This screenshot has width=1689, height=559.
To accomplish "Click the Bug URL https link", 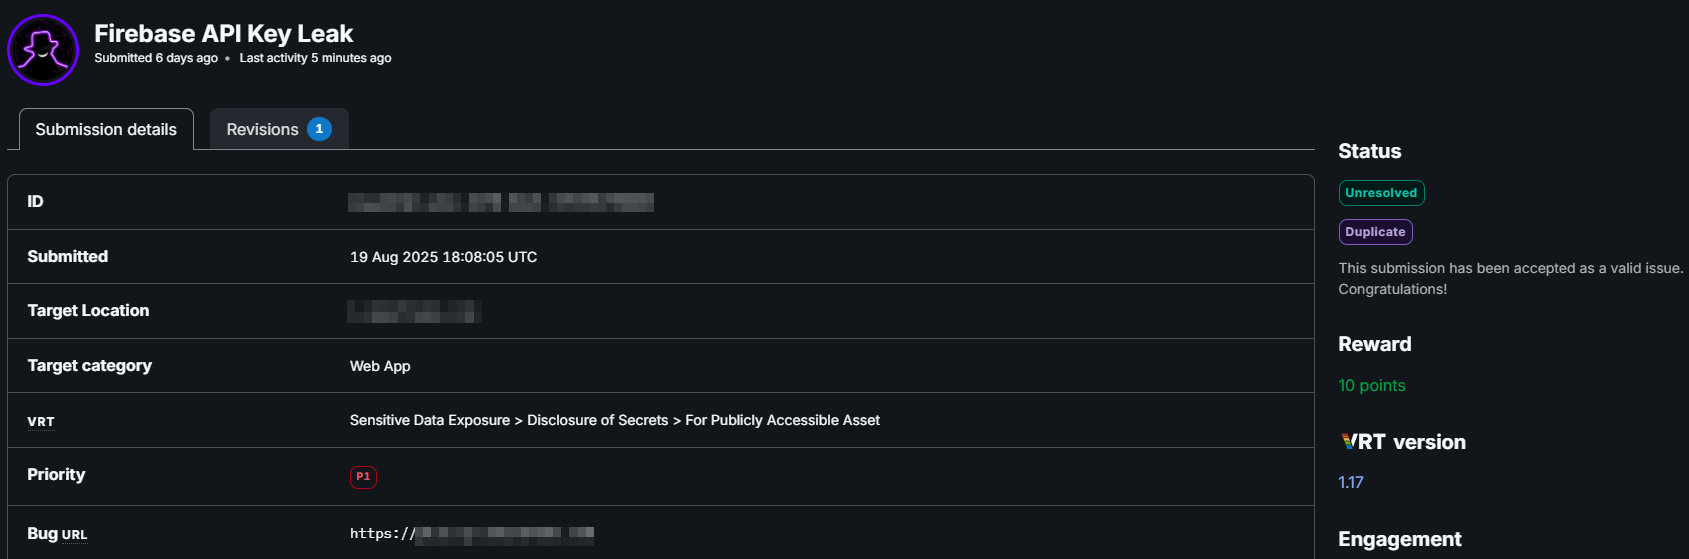I will [x=471, y=534].
